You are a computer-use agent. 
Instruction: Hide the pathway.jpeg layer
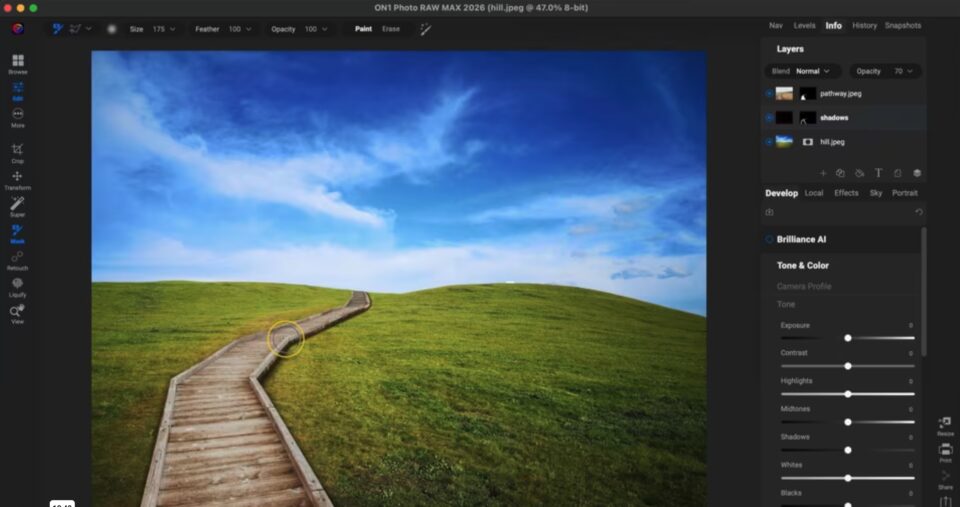click(x=769, y=94)
